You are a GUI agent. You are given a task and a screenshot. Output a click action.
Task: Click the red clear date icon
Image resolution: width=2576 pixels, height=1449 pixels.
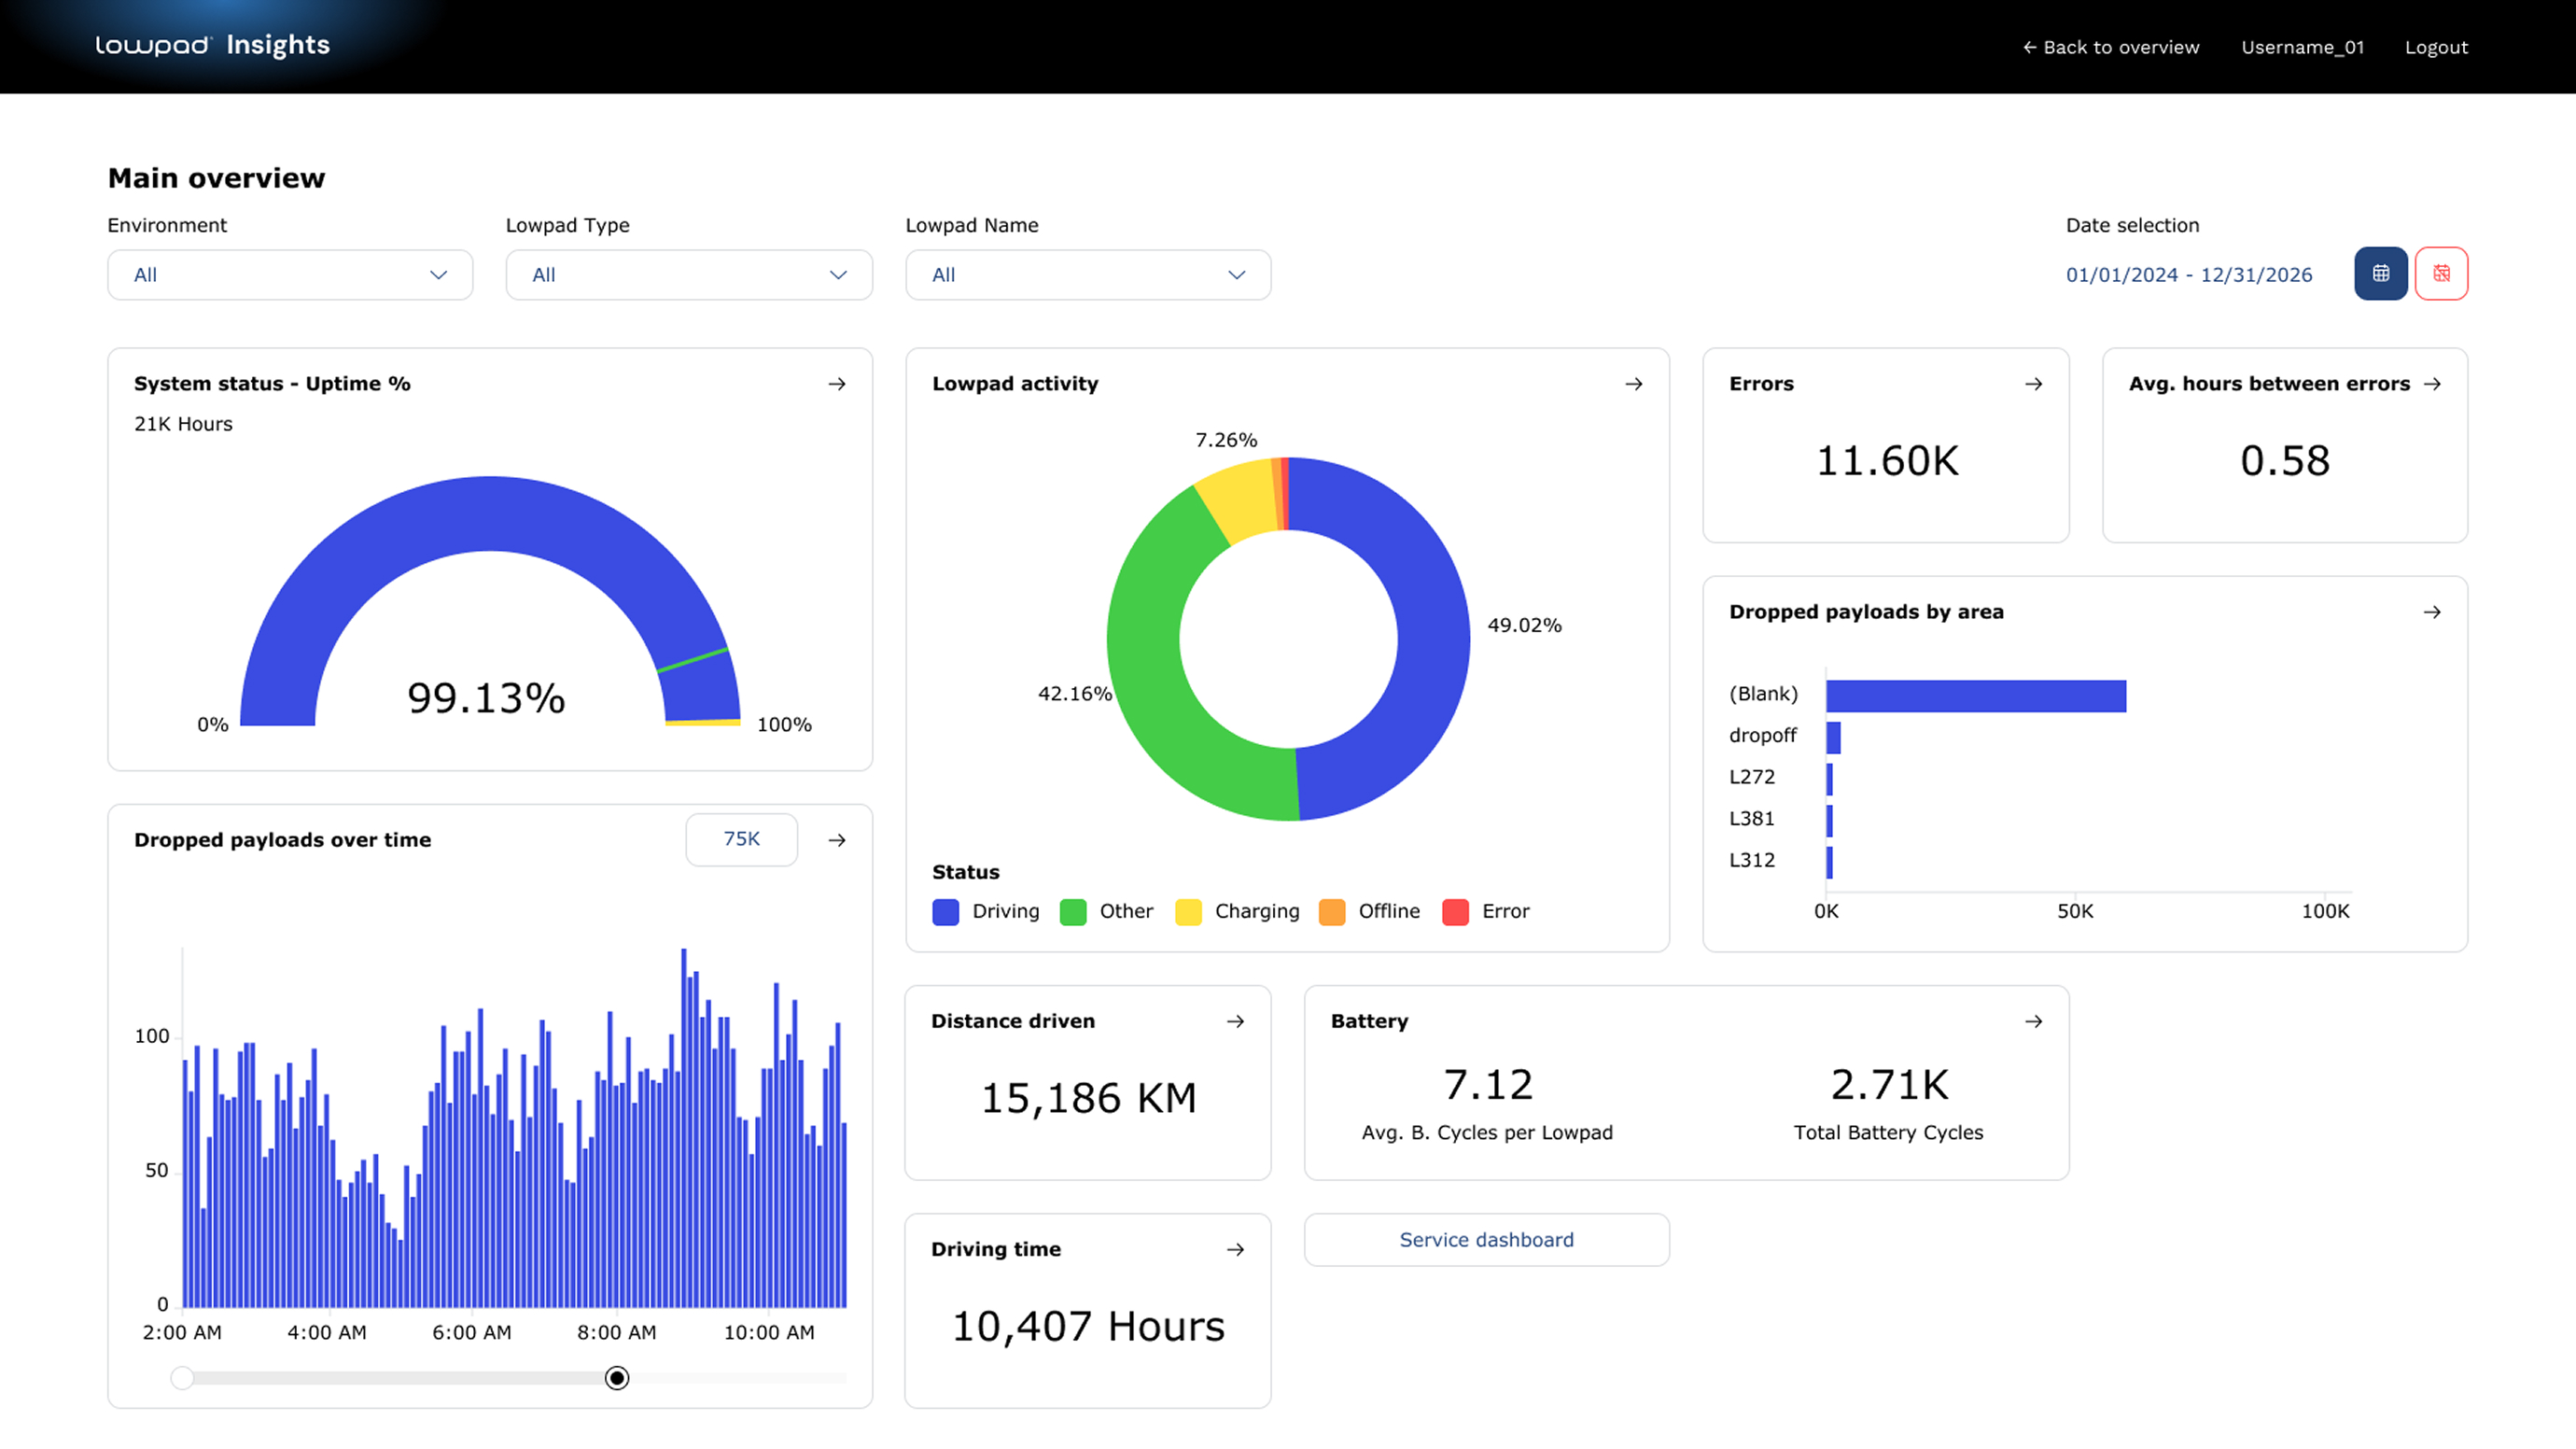click(2441, 274)
